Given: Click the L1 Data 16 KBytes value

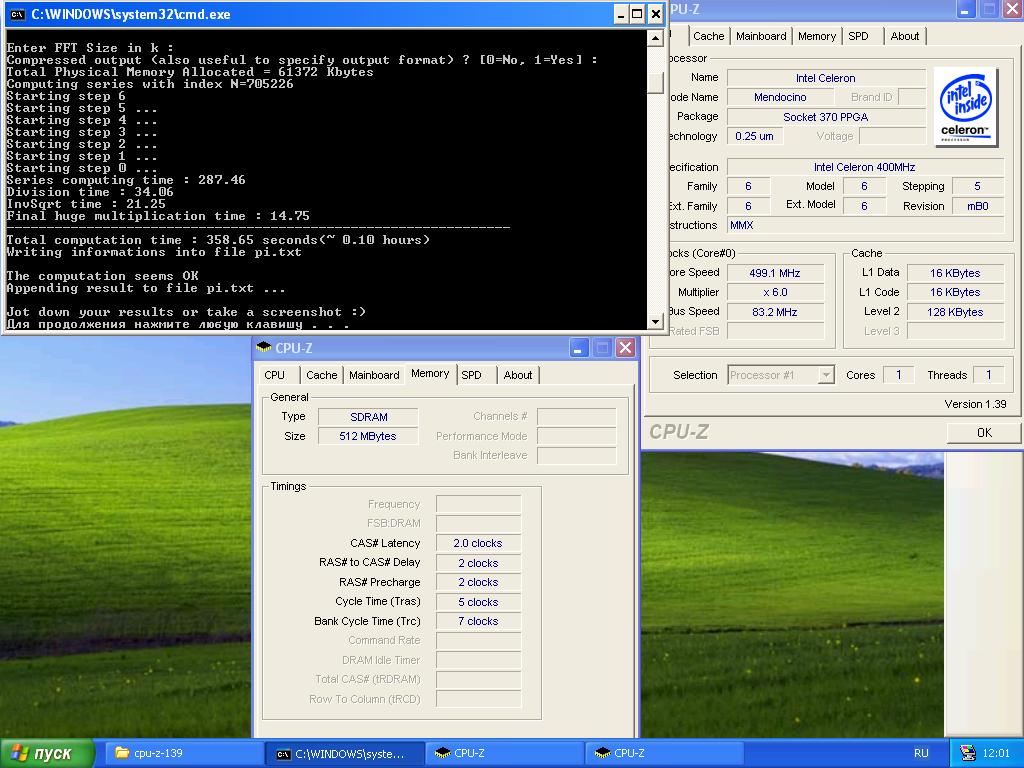Looking at the screenshot, I should [955, 273].
